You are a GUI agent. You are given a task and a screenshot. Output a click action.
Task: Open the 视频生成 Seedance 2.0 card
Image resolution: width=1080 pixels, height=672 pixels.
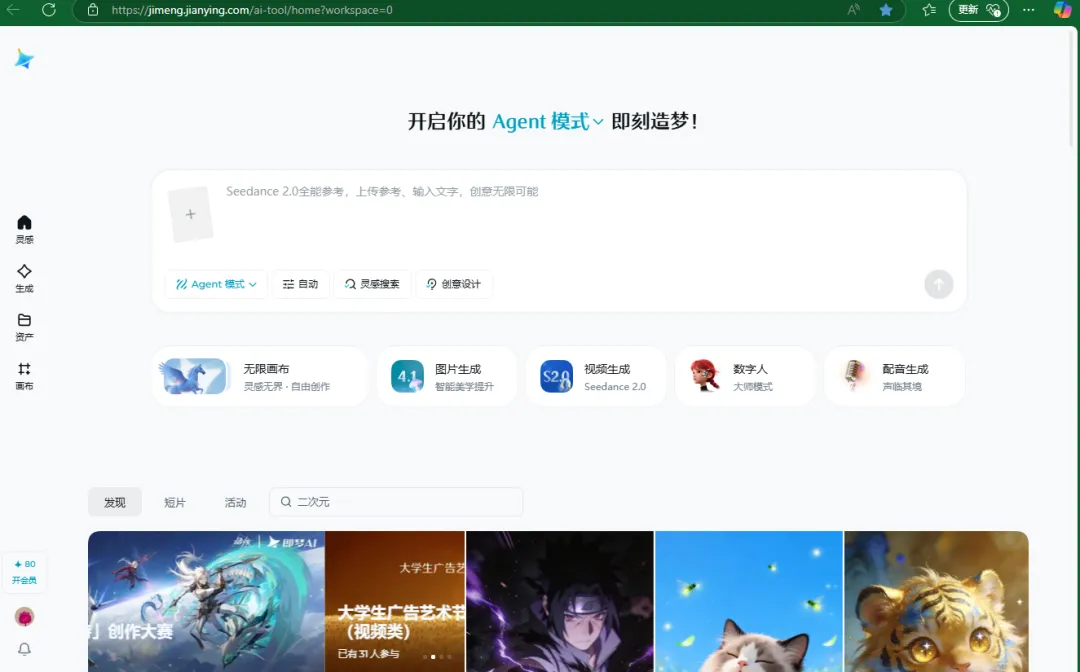click(596, 377)
